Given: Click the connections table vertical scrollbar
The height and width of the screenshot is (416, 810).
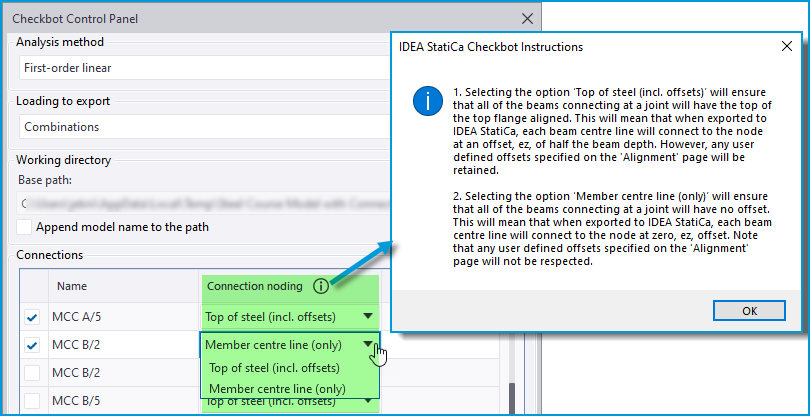Looking at the screenshot, I should coord(512,397).
